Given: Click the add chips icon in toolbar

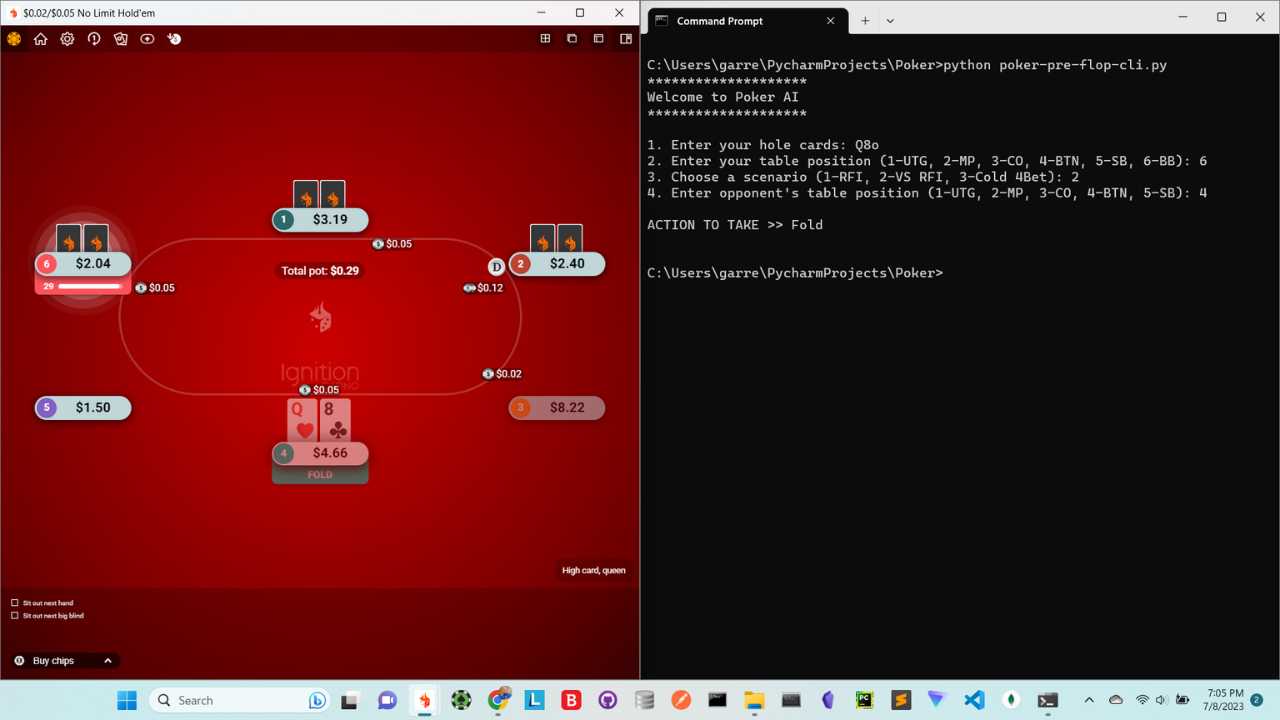Looking at the screenshot, I should point(174,39).
